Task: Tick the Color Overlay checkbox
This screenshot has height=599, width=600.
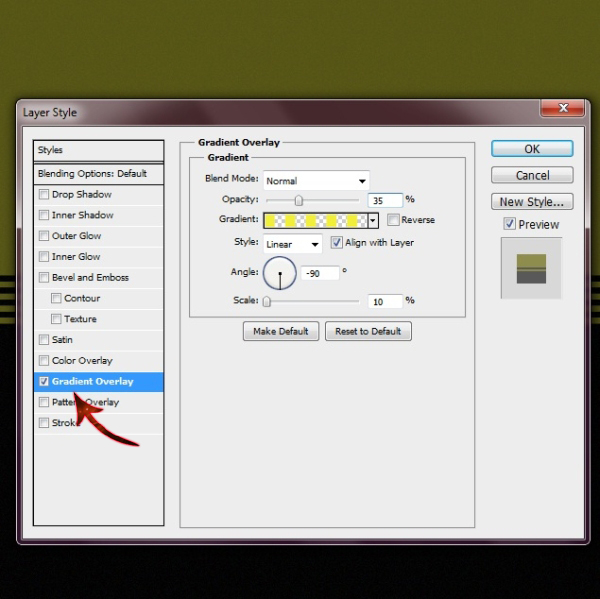Action: point(44,361)
